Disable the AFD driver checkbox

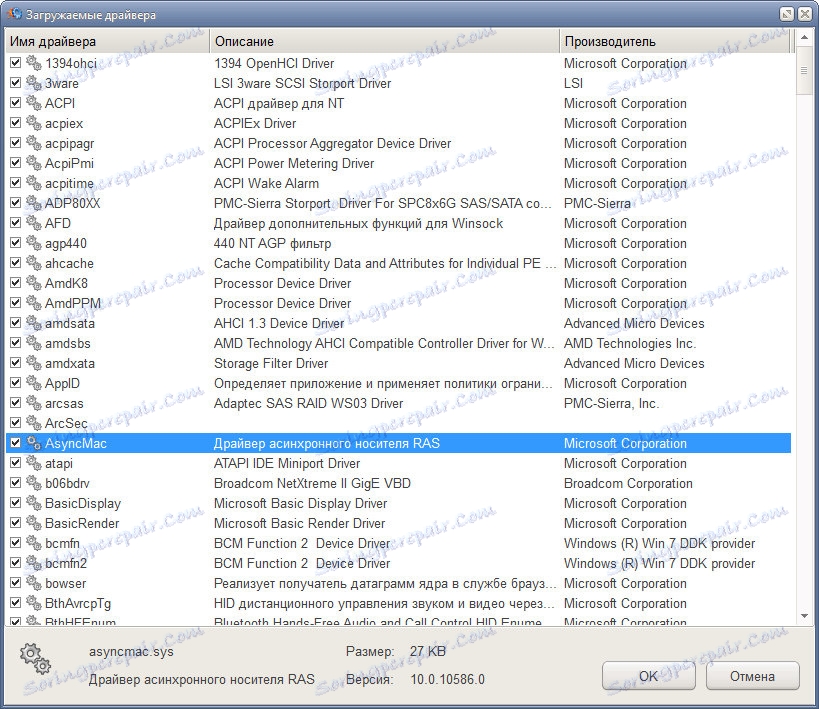(16, 223)
